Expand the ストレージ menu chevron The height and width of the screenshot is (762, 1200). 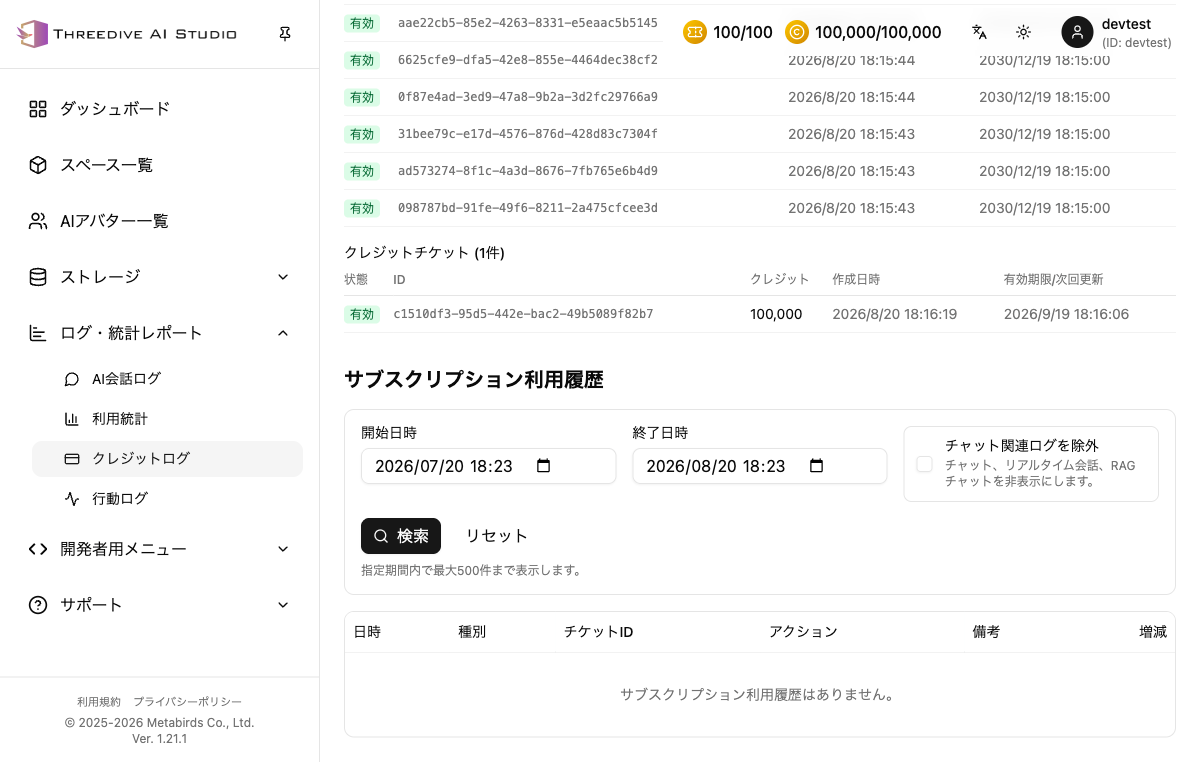coord(283,277)
